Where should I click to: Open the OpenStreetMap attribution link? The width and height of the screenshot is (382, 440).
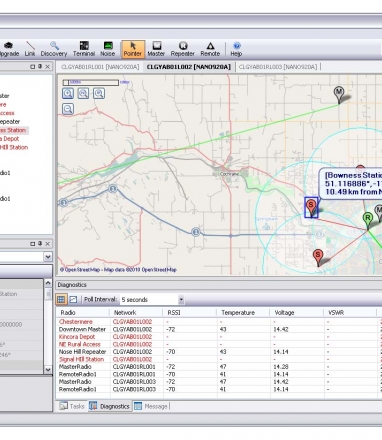118,270
